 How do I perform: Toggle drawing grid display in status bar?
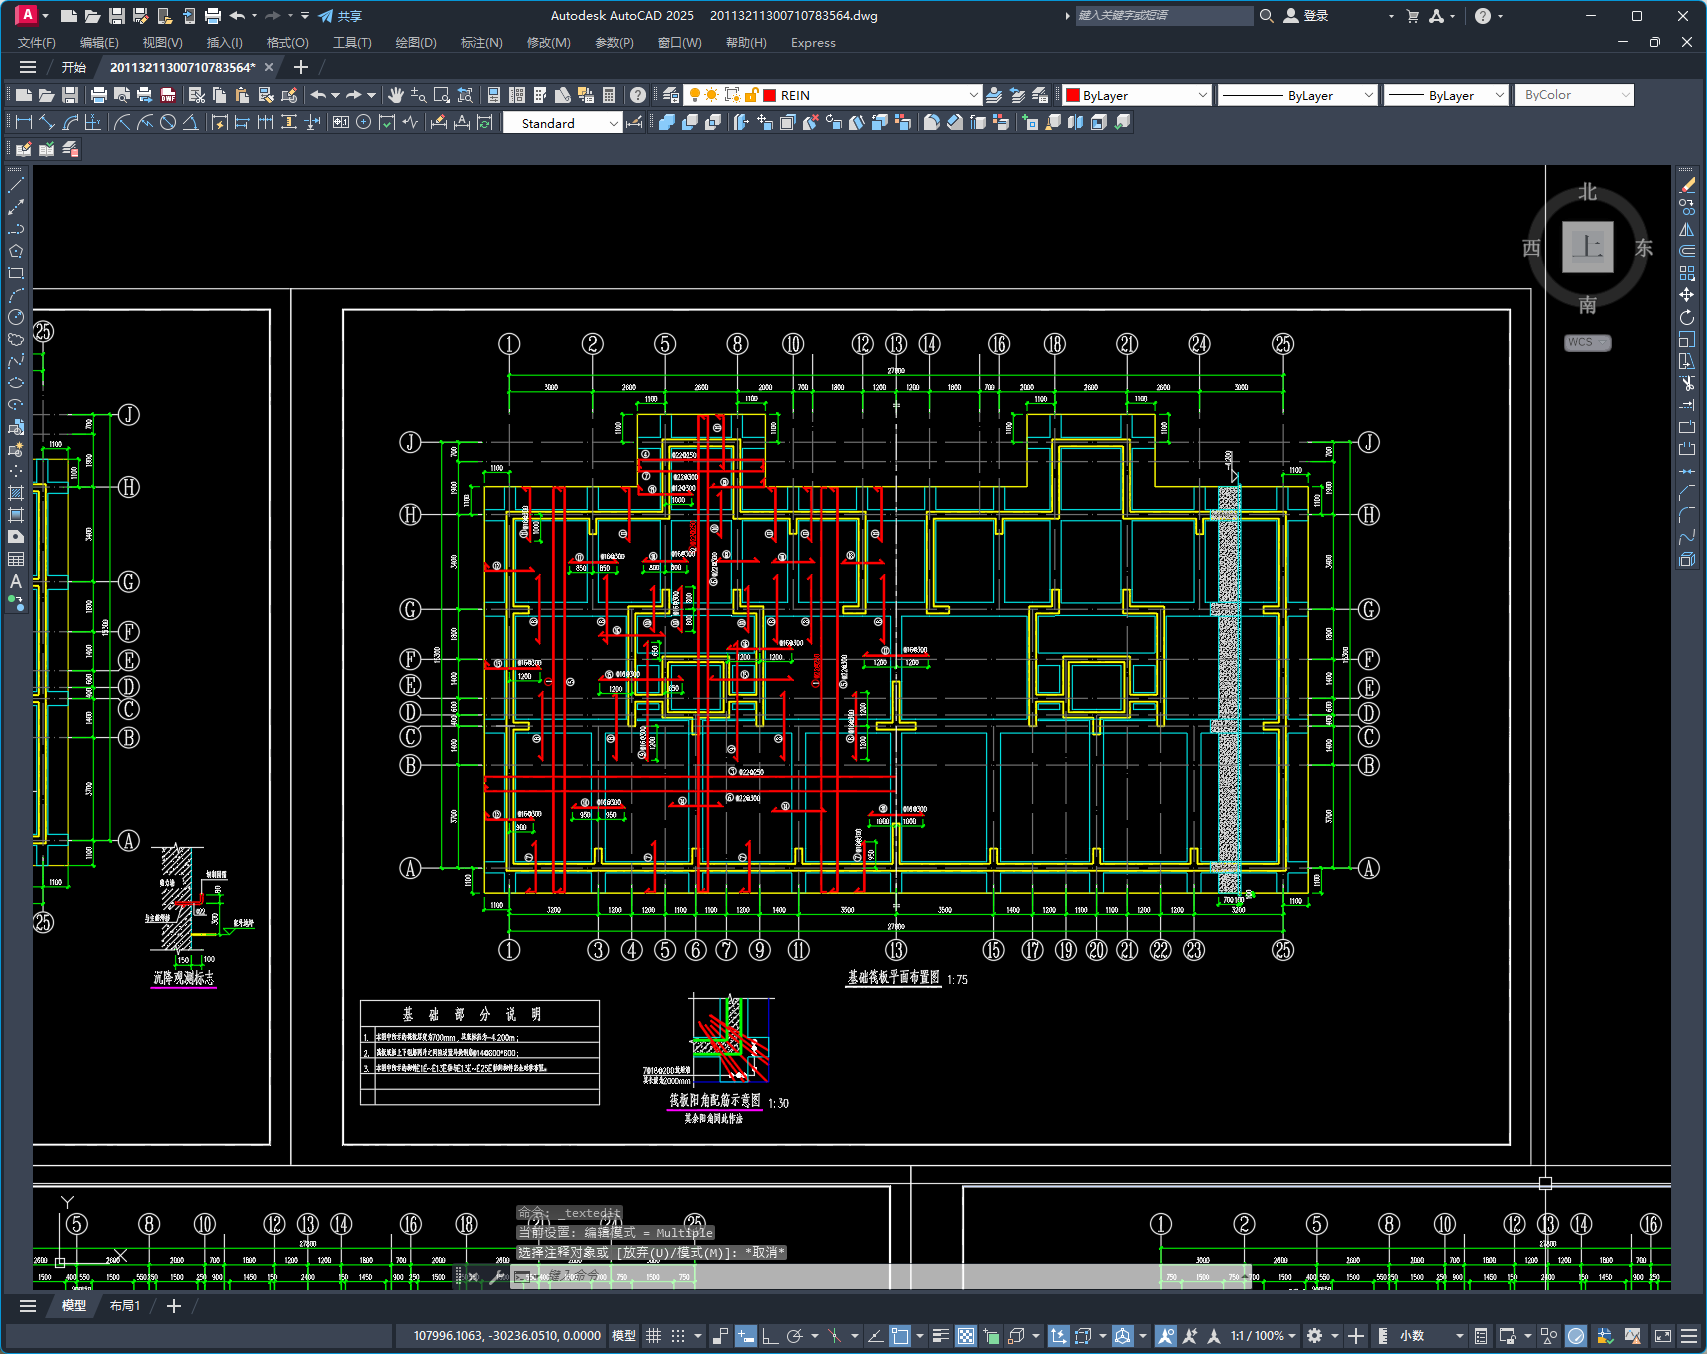pyautogui.click(x=654, y=1336)
